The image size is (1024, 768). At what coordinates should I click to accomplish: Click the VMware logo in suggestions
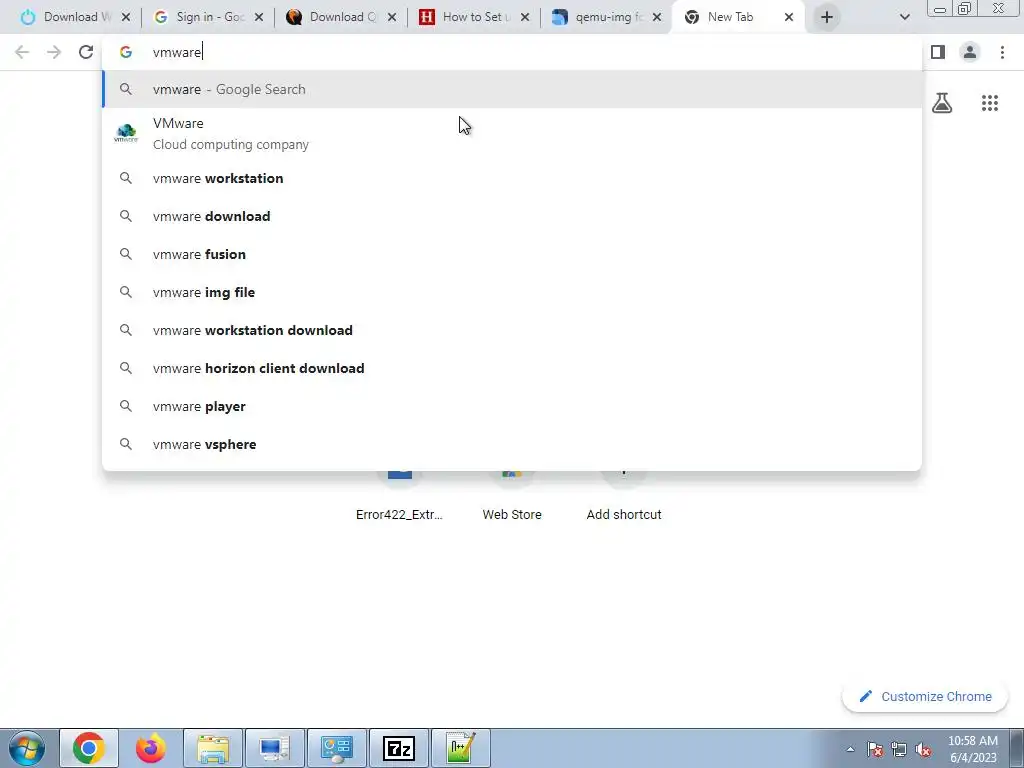pyautogui.click(x=126, y=133)
